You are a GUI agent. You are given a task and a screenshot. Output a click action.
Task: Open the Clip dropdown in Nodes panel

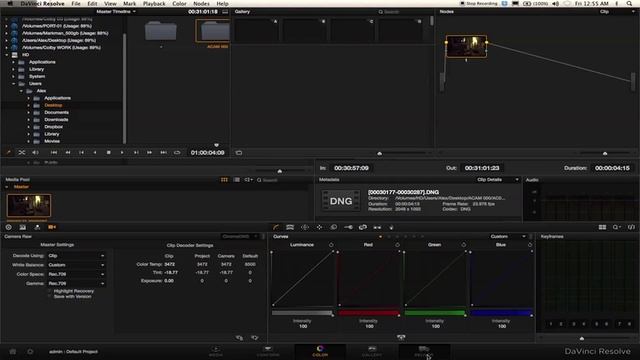pos(616,11)
